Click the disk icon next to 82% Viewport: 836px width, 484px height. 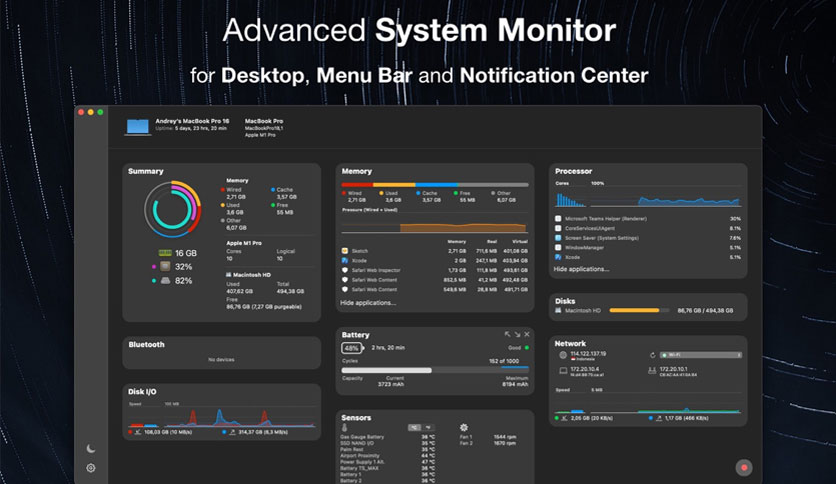165,280
